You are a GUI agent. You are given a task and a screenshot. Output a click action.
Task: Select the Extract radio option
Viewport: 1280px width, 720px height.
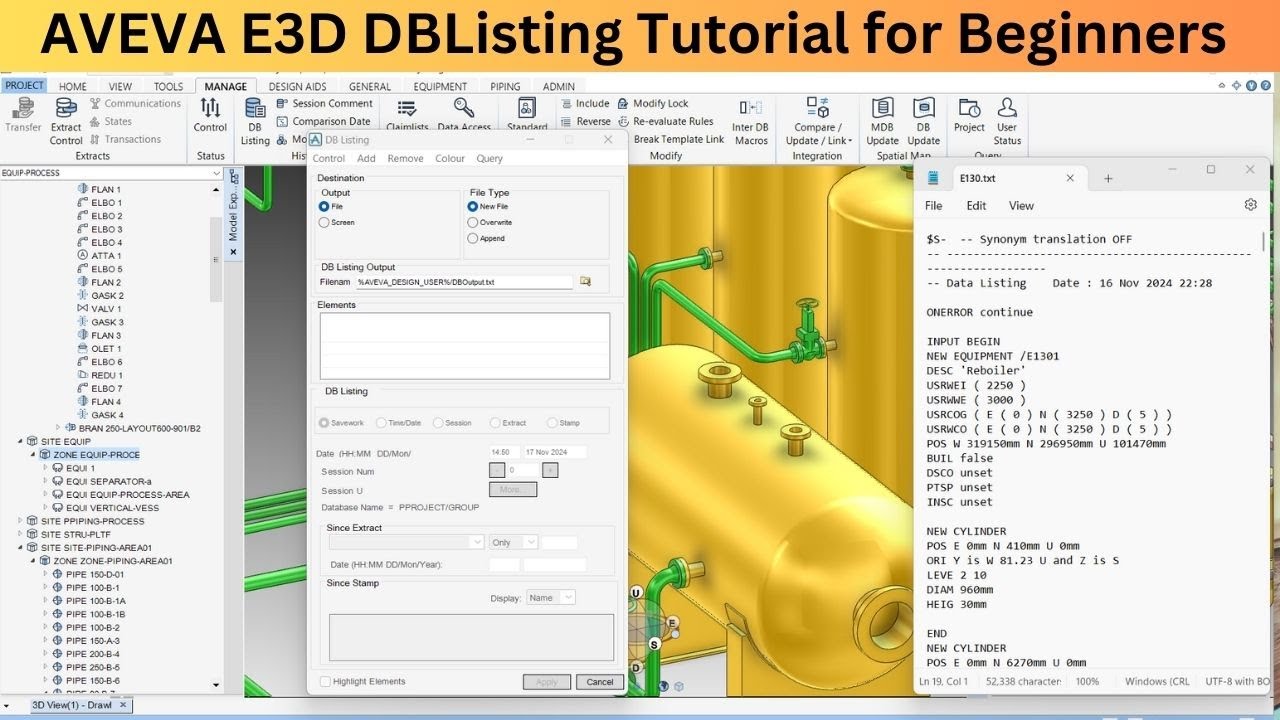(x=495, y=423)
